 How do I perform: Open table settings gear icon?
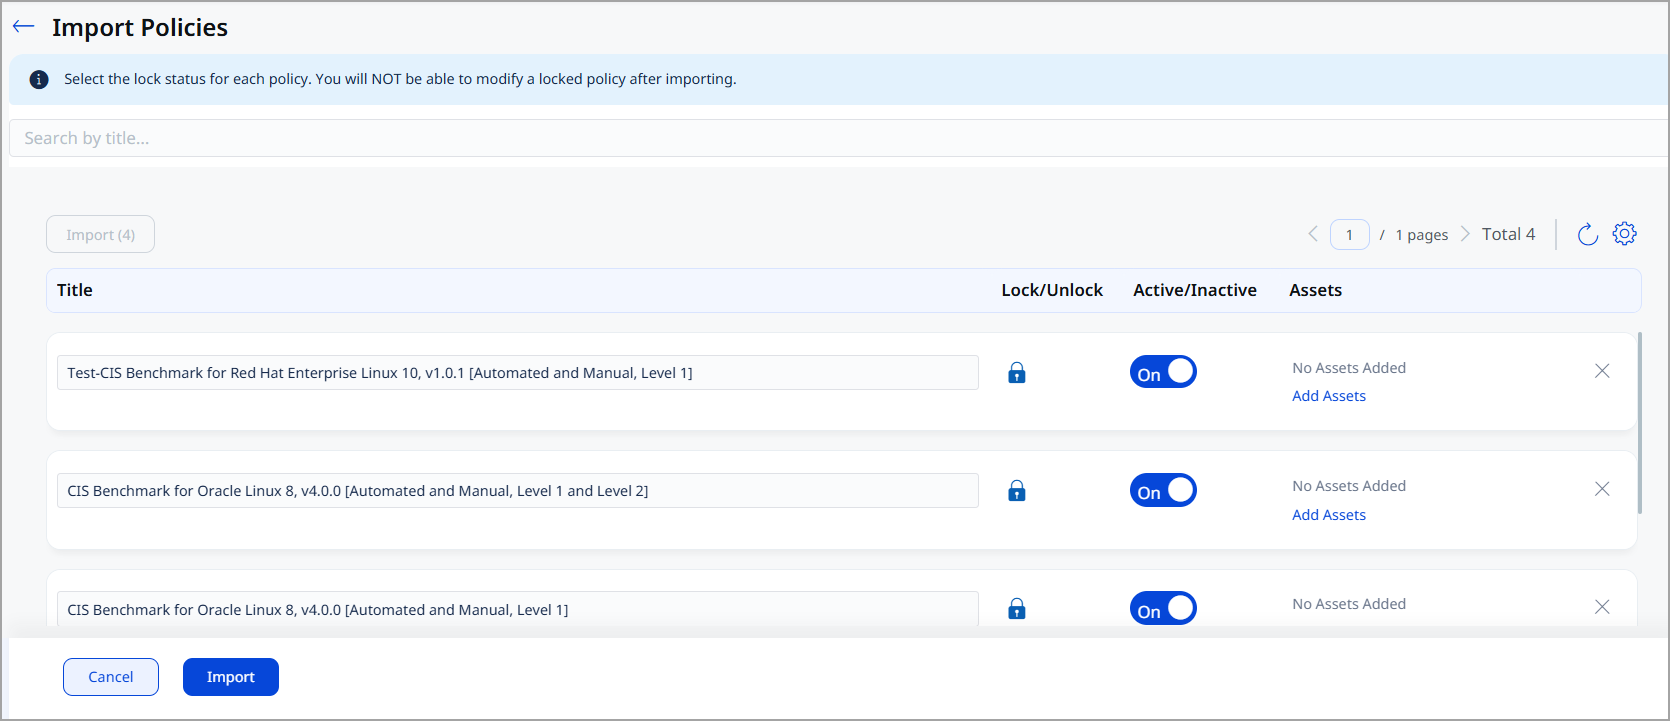1625,233
